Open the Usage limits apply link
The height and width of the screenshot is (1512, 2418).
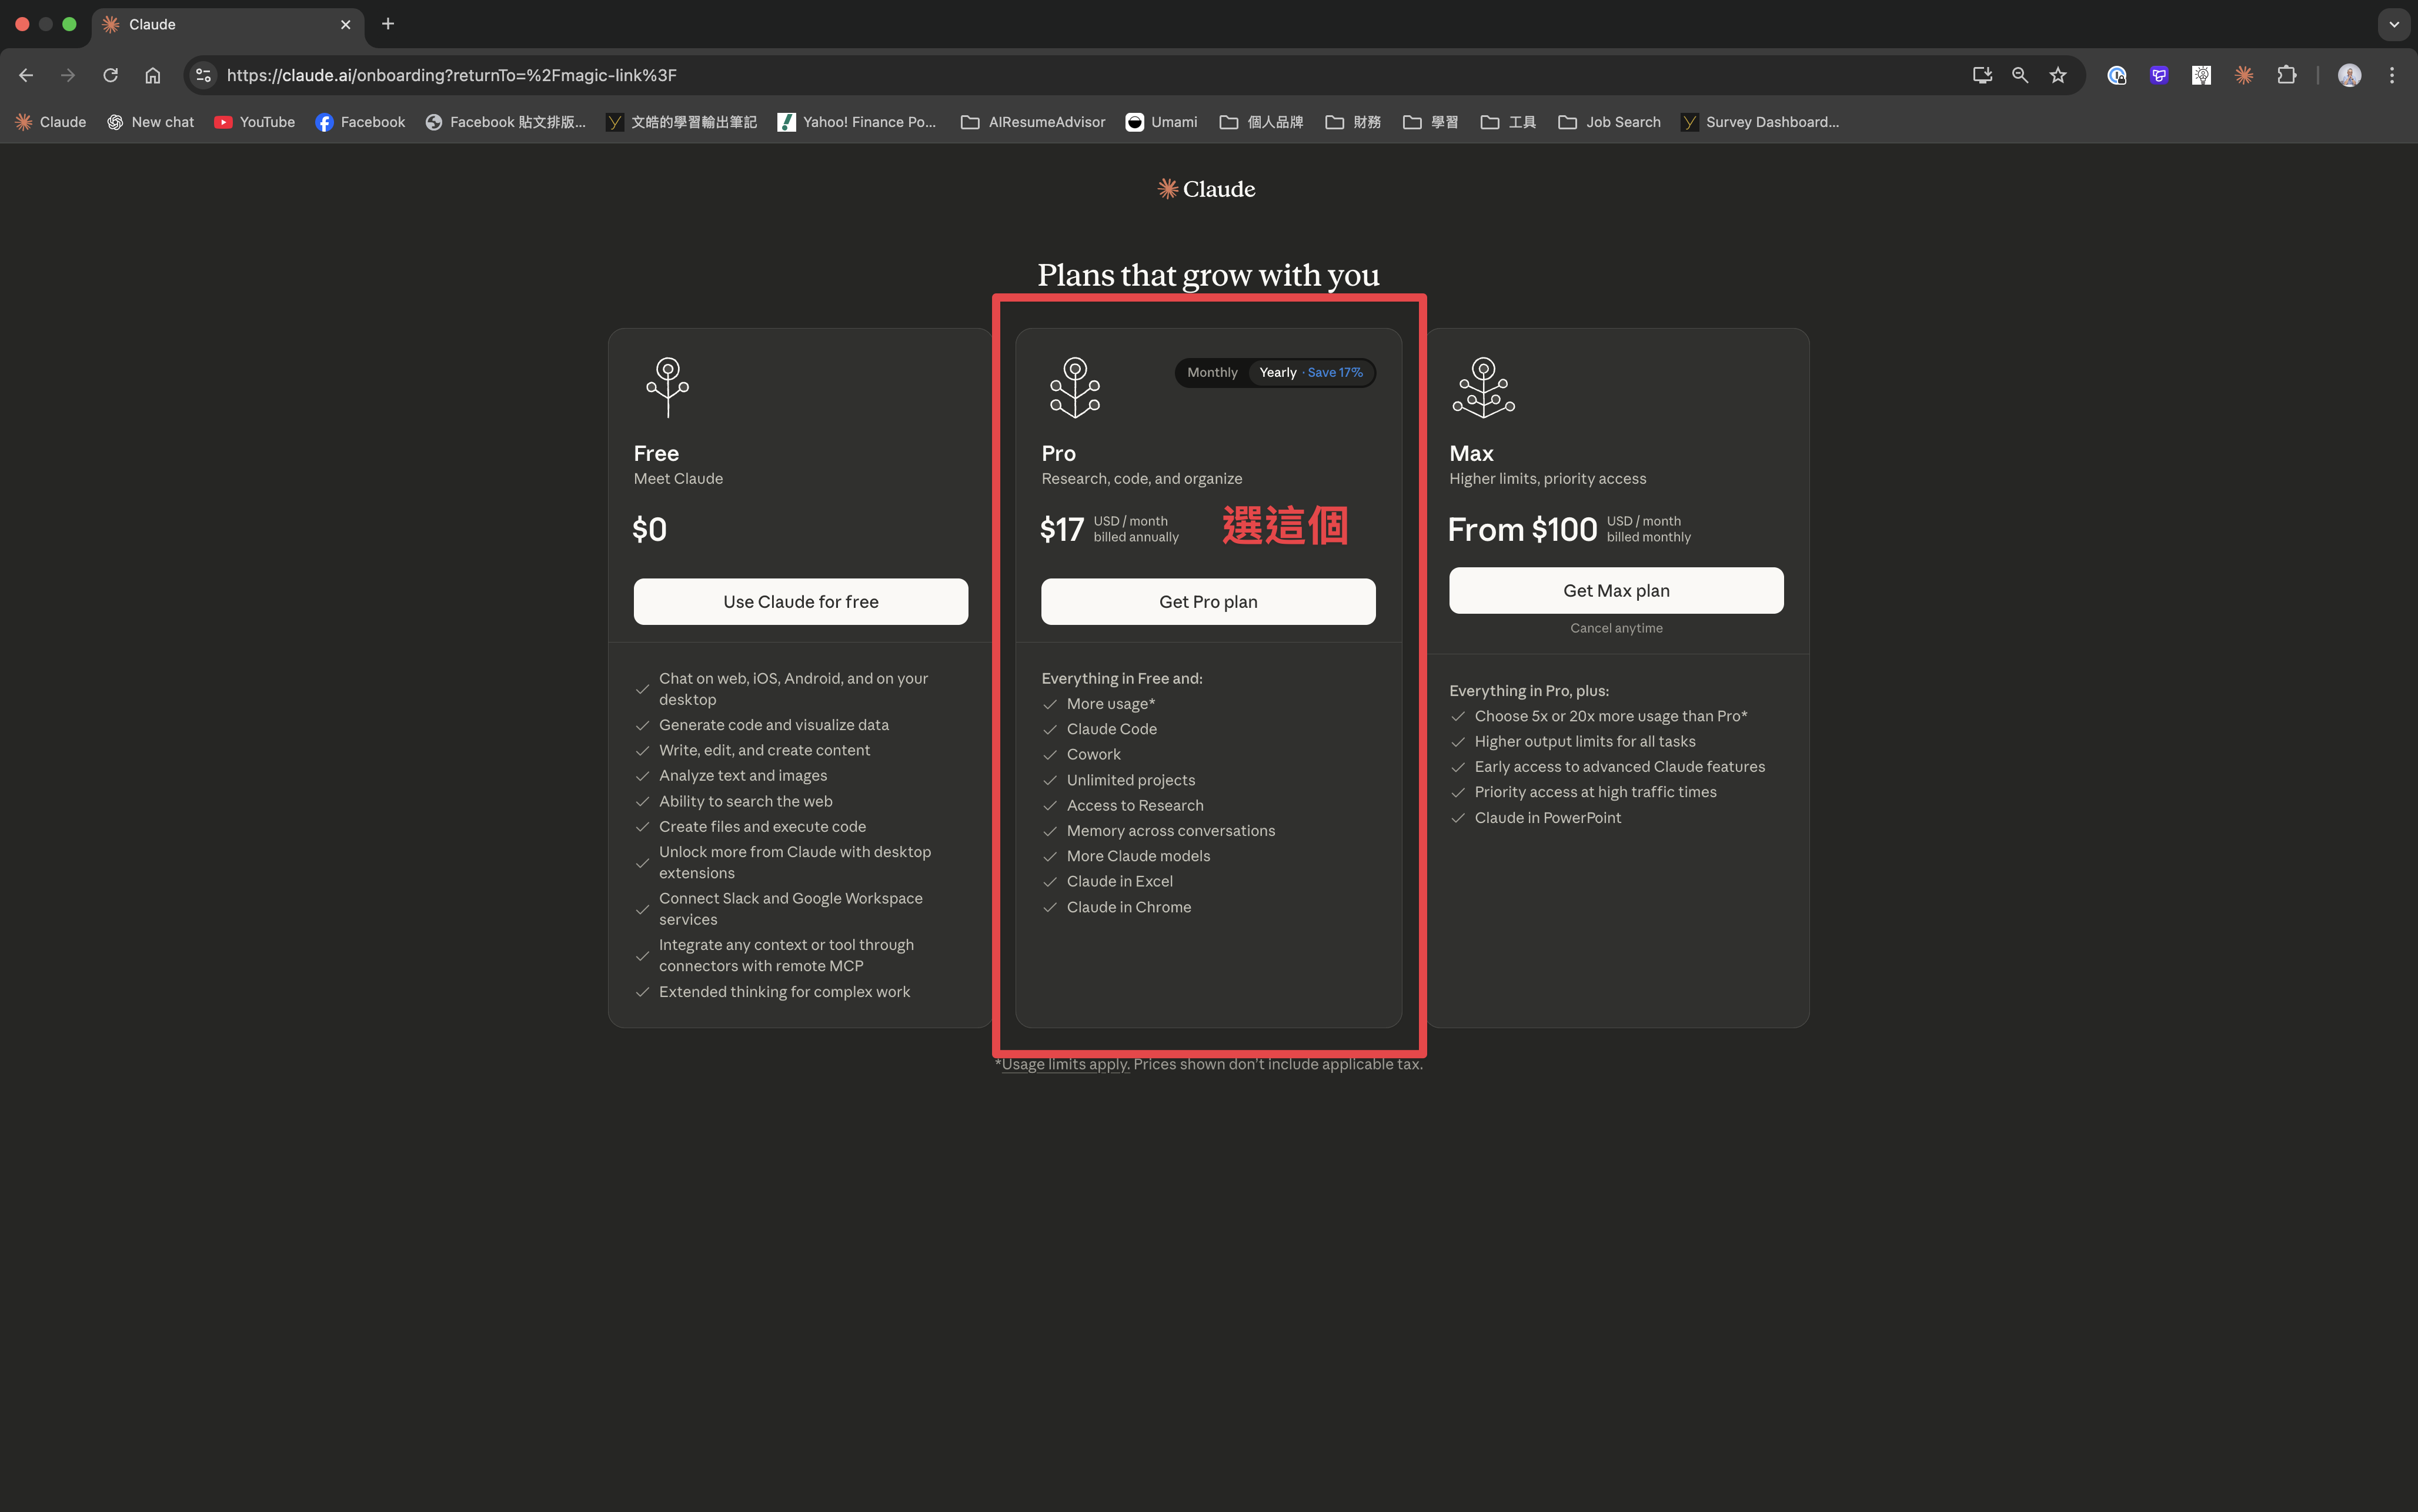point(1065,1064)
